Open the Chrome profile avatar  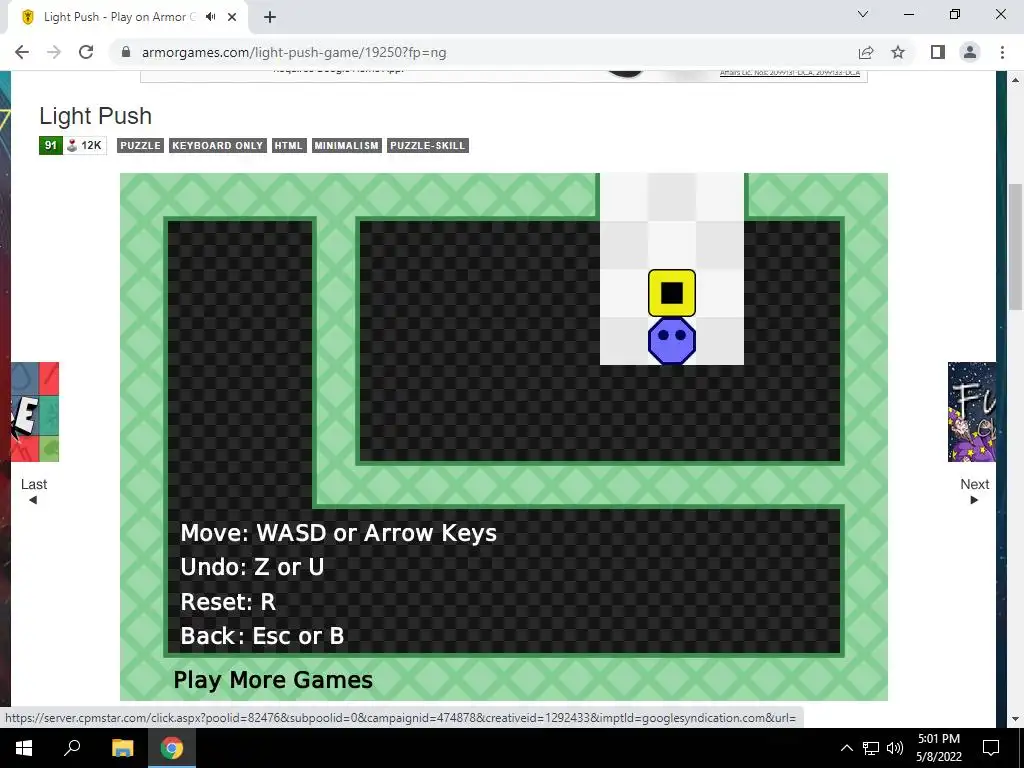tap(970, 52)
